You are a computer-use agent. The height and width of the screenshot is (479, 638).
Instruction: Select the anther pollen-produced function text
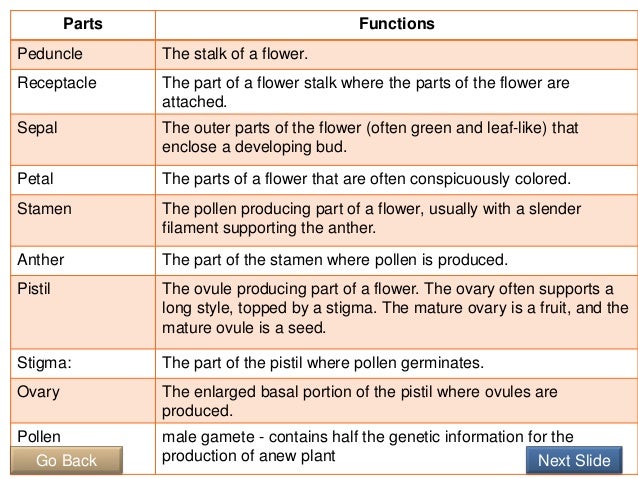(334, 260)
